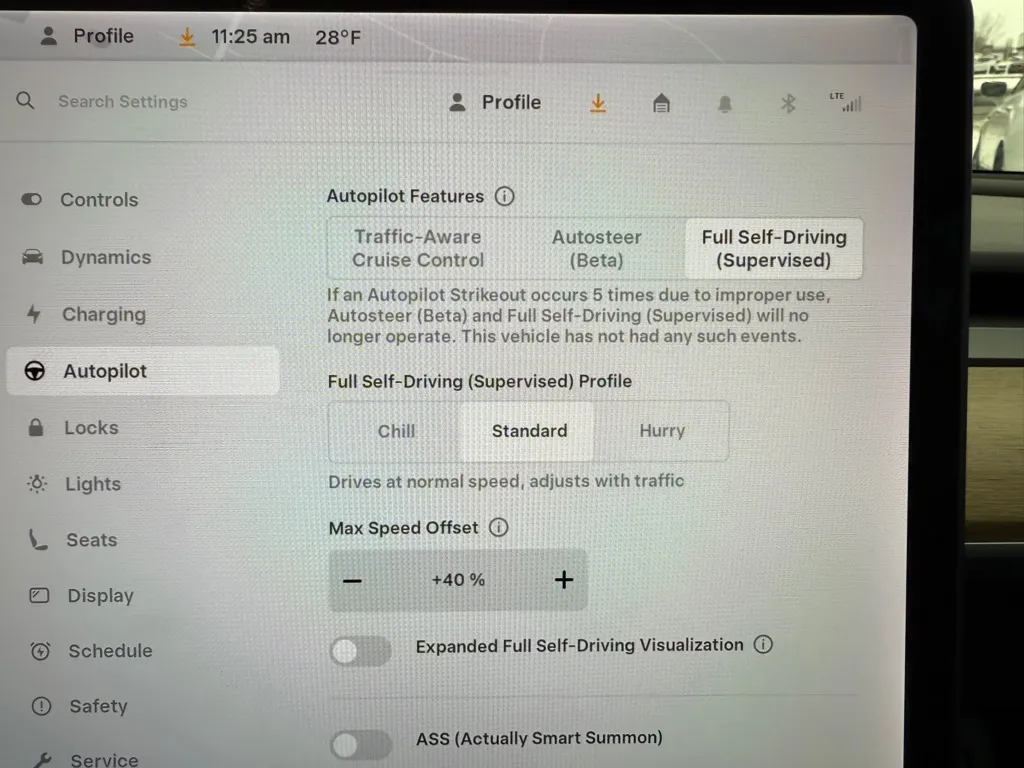
Task: Choose the Chill driving profile
Action: (396, 431)
